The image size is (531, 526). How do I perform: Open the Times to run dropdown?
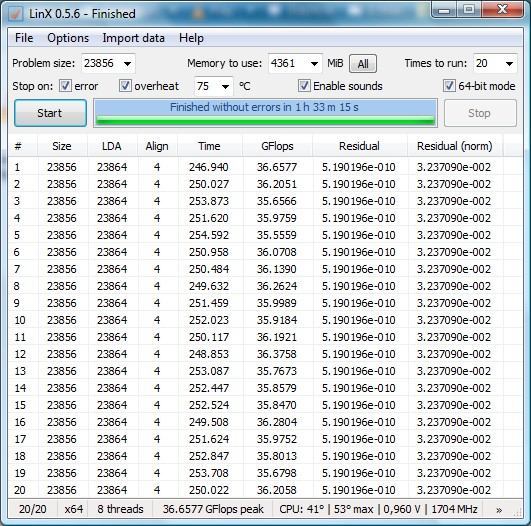[509, 64]
